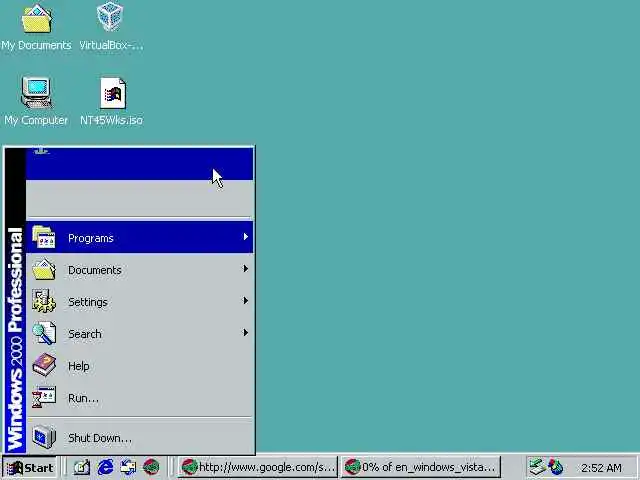Click the Show Desktop quick launch icon

[82, 467]
